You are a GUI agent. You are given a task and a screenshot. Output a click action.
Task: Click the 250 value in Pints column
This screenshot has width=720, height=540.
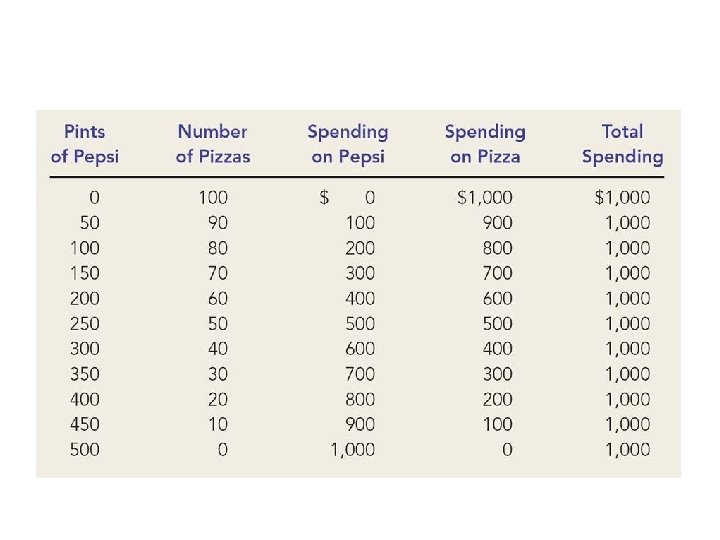tap(85, 323)
